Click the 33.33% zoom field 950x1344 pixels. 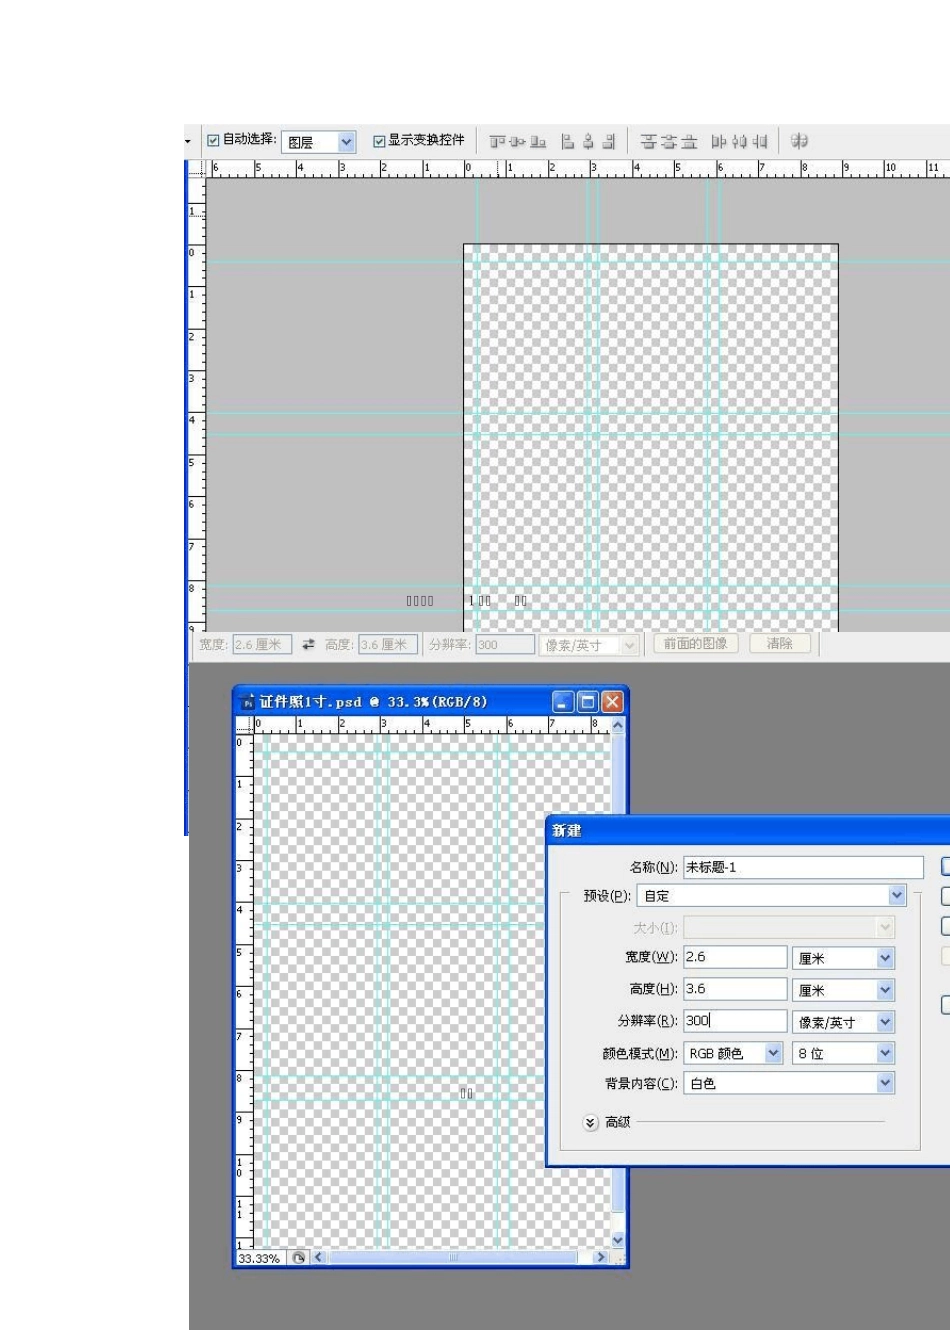260,1258
